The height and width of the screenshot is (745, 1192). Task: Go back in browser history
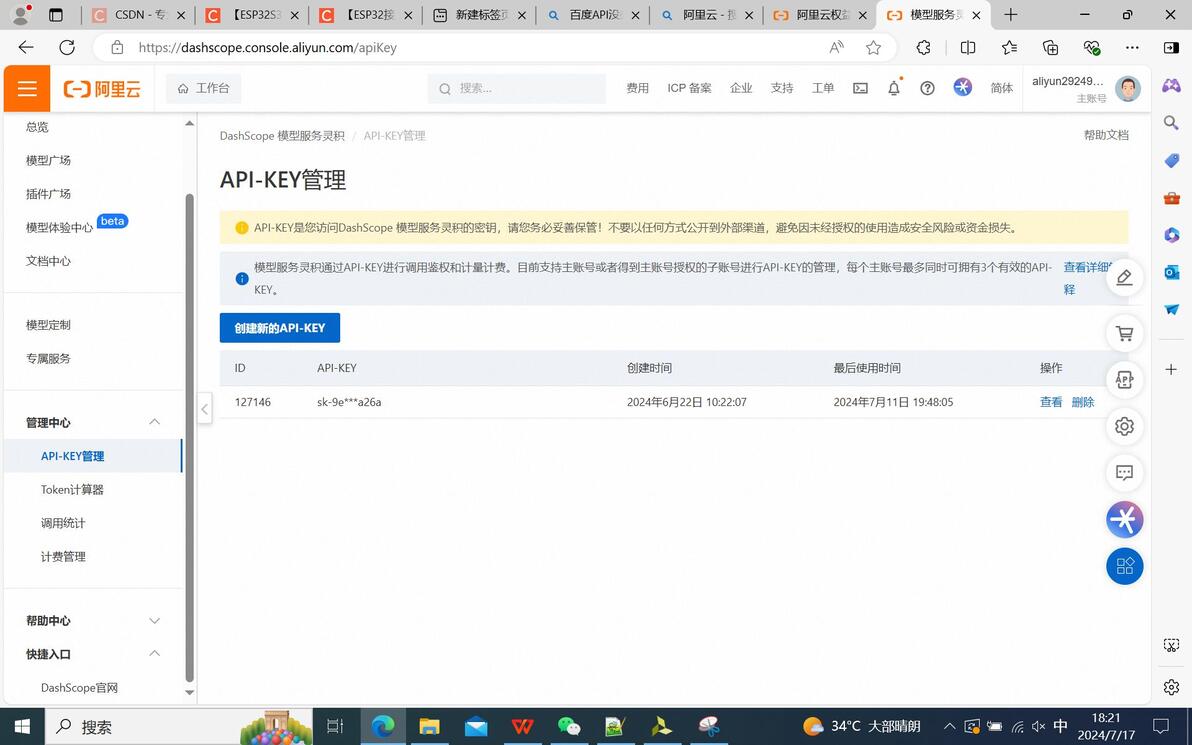(26, 47)
